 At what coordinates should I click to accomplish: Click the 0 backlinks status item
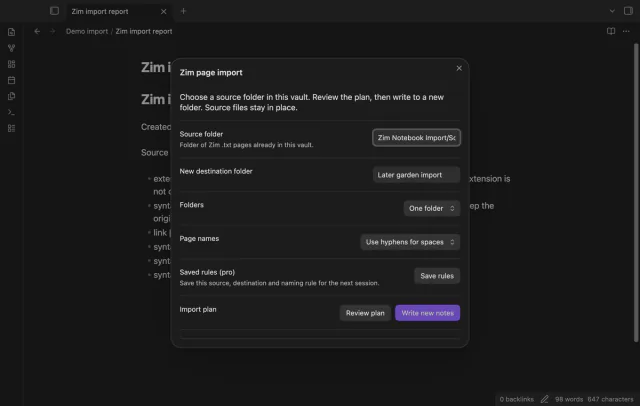516,399
